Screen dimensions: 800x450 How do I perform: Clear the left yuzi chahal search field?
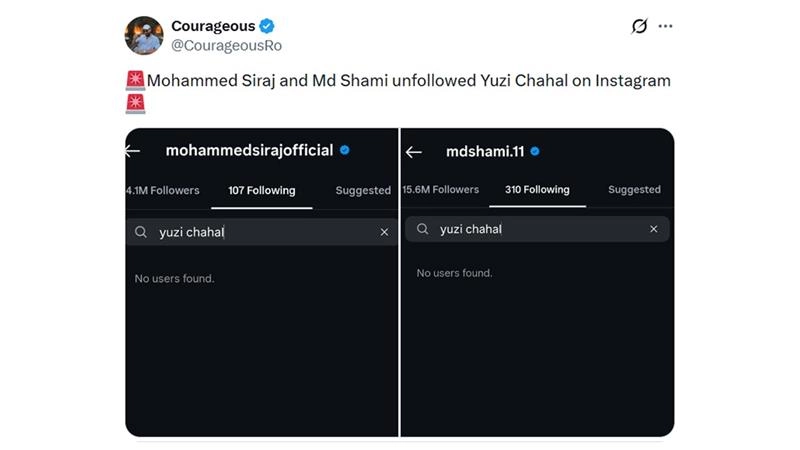point(384,232)
